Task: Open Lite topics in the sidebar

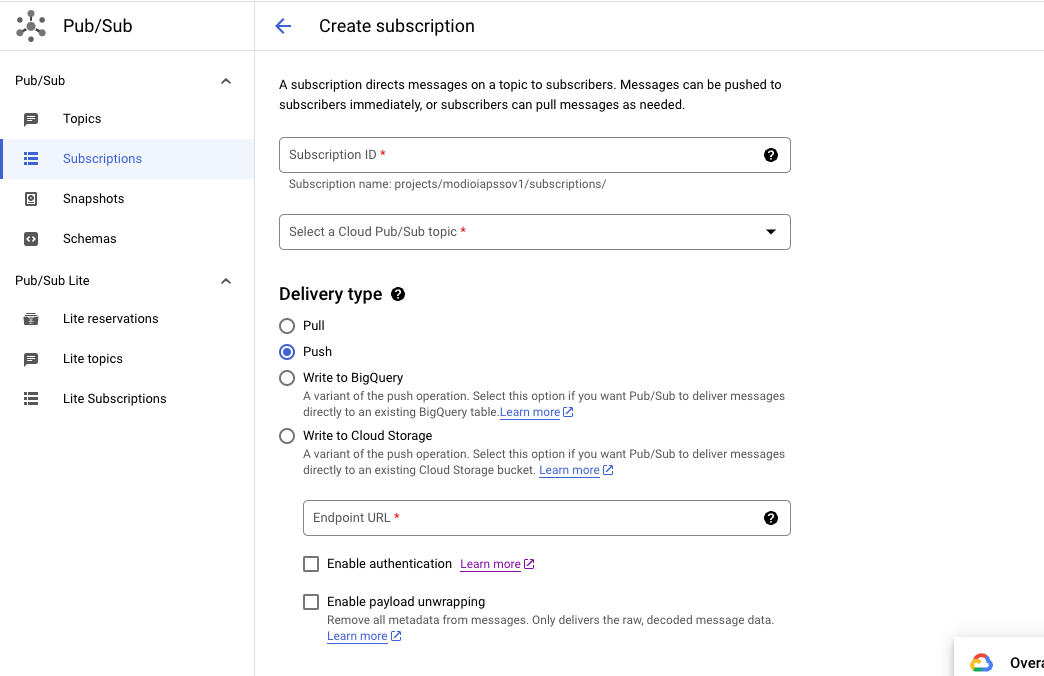Action: 127,358
